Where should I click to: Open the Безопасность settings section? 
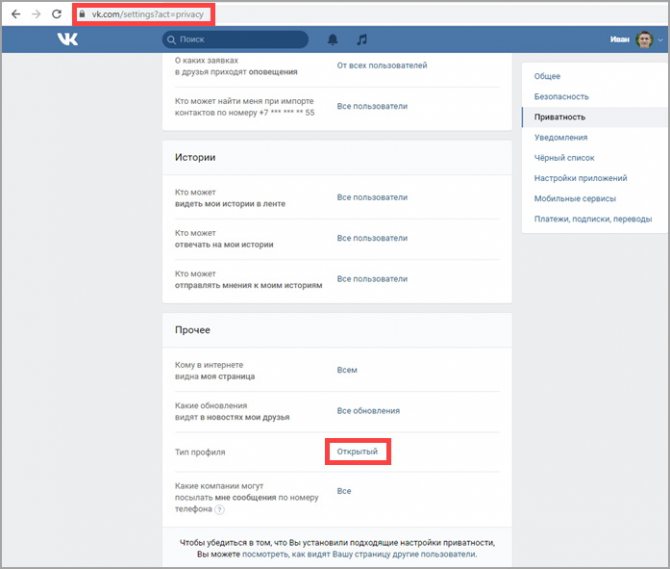pos(561,97)
